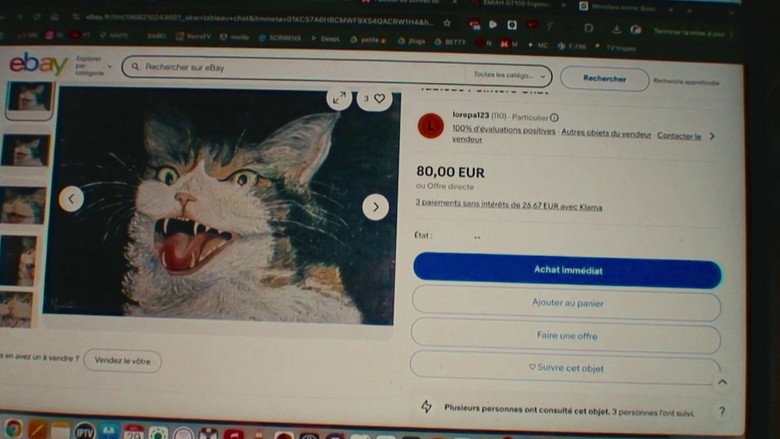780x439 pixels.
Task: Open the Explorer par catégorie dropdown
Action: point(94,66)
